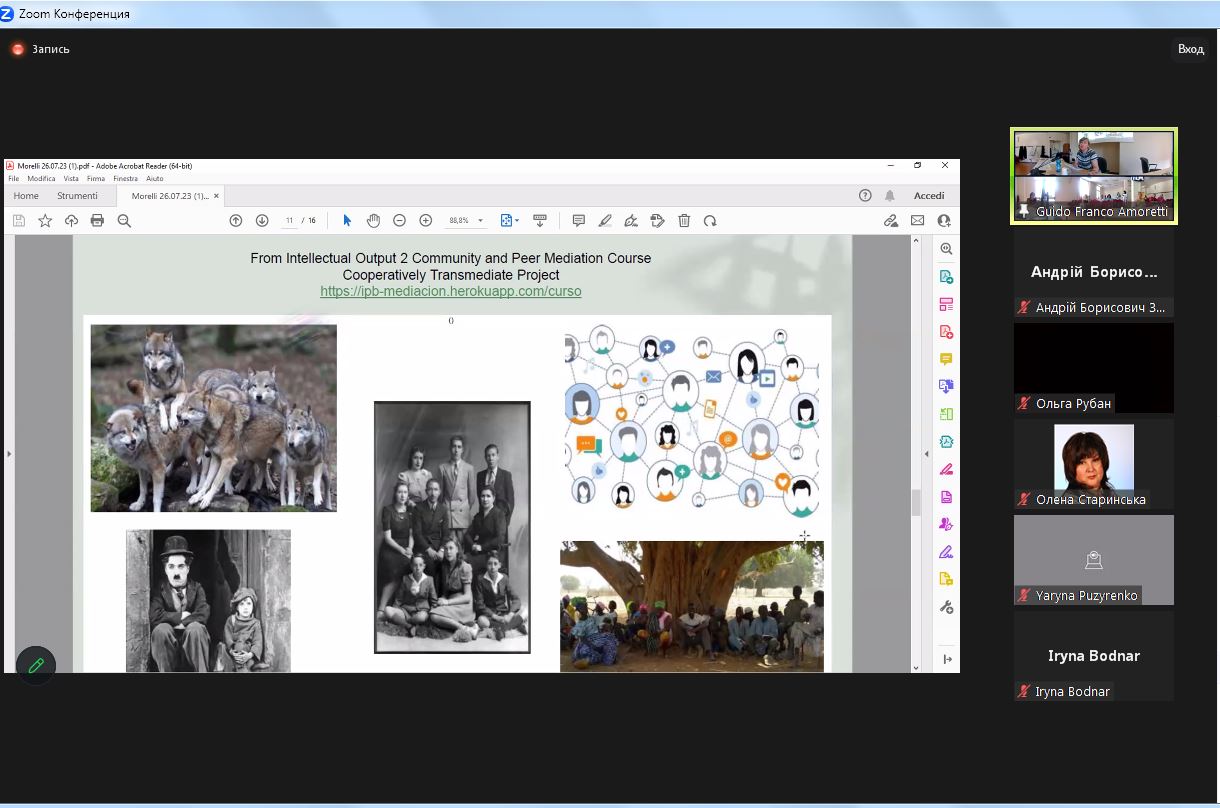The height and width of the screenshot is (808, 1220).
Task: Click the delete trash icon
Action: (x=684, y=221)
